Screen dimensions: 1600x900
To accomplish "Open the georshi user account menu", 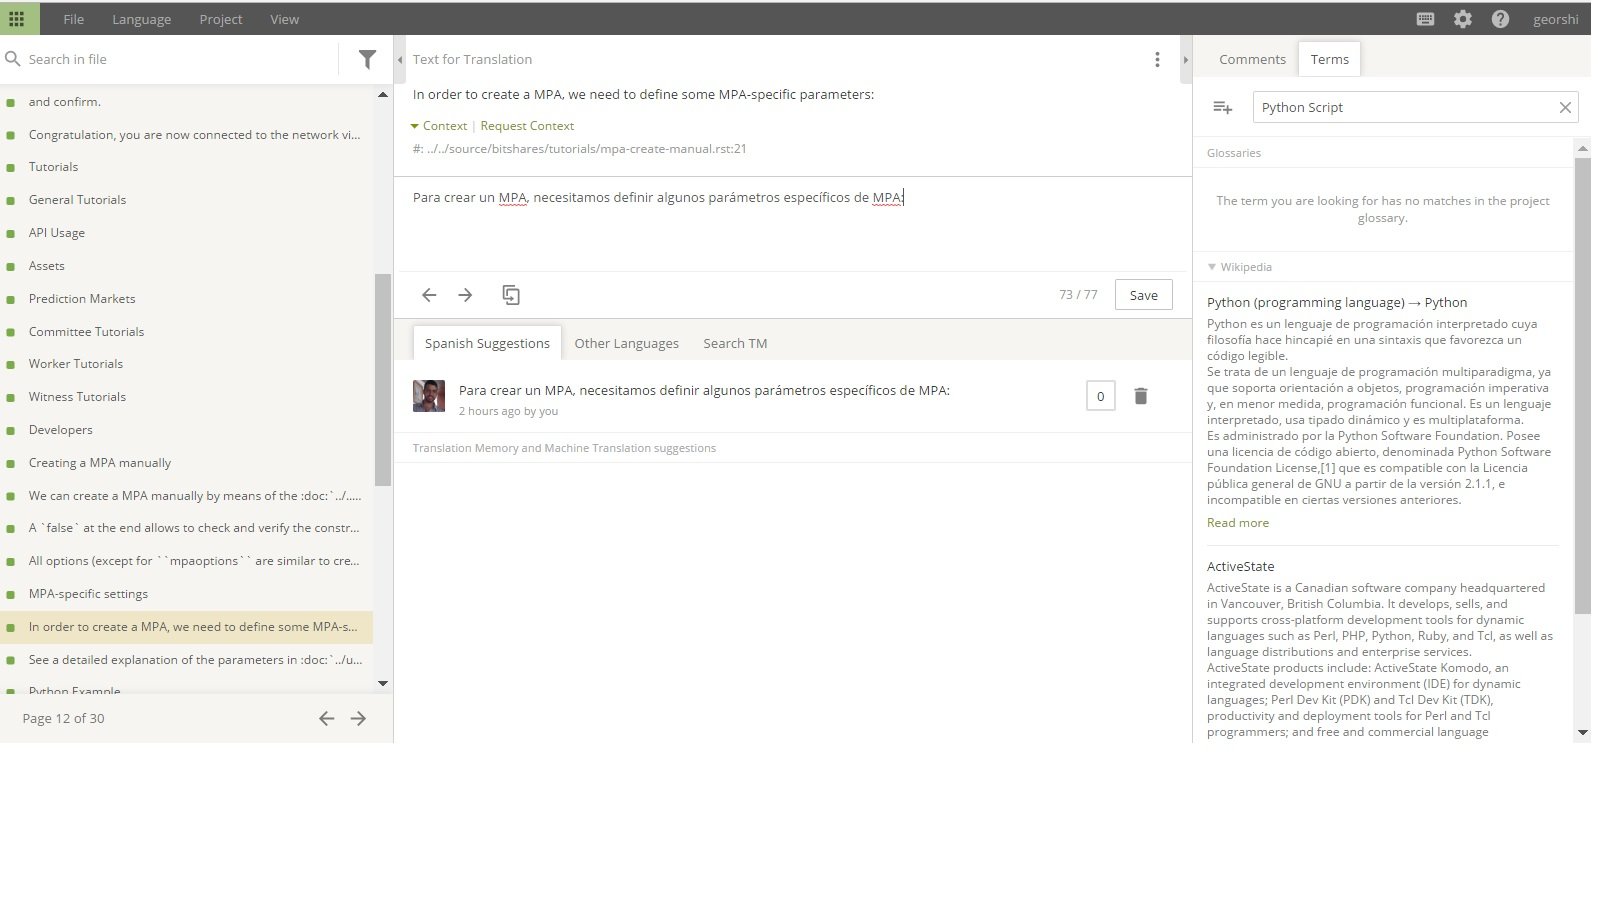I will 1555,19.
